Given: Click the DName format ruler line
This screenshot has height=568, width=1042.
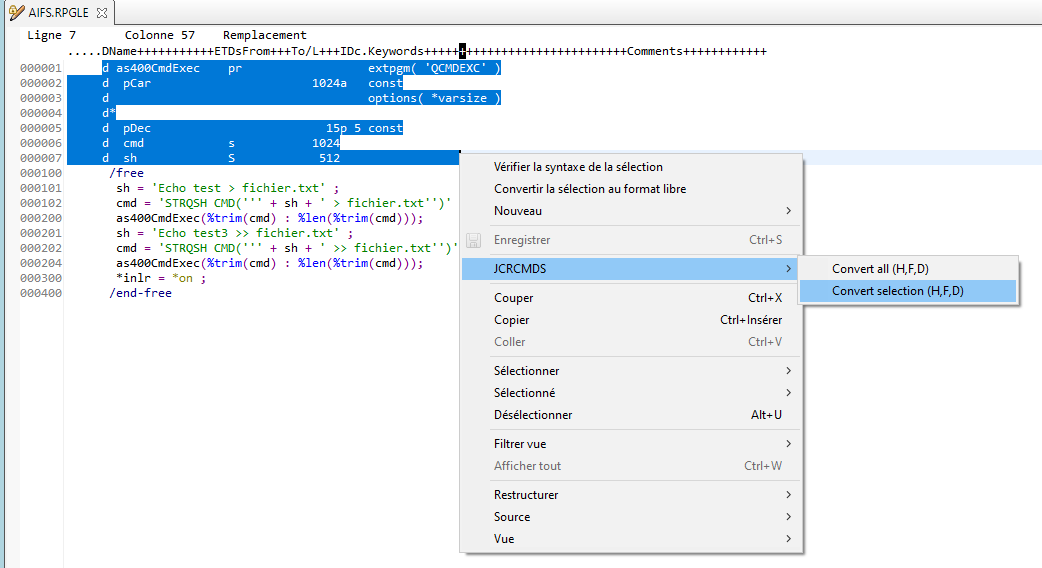Looking at the screenshot, I should tap(417, 51).
